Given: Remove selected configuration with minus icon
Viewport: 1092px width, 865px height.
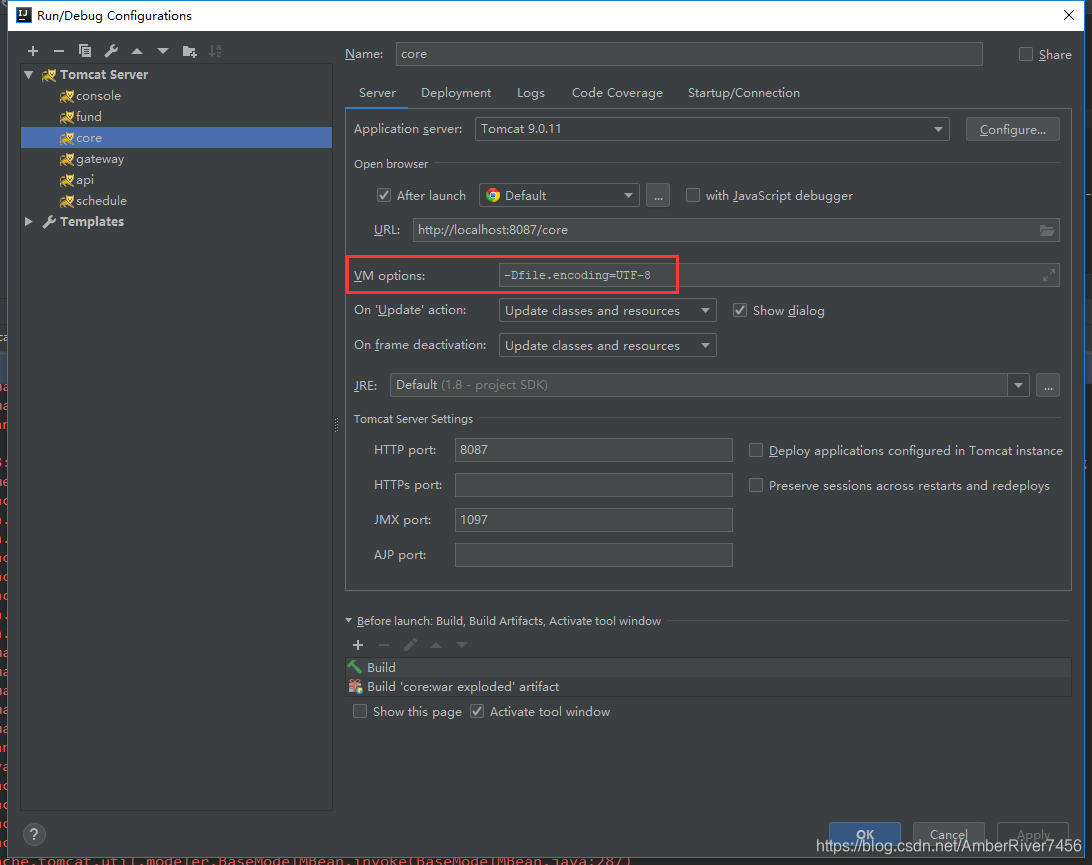Looking at the screenshot, I should pyautogui.click(x=58, y=51).
